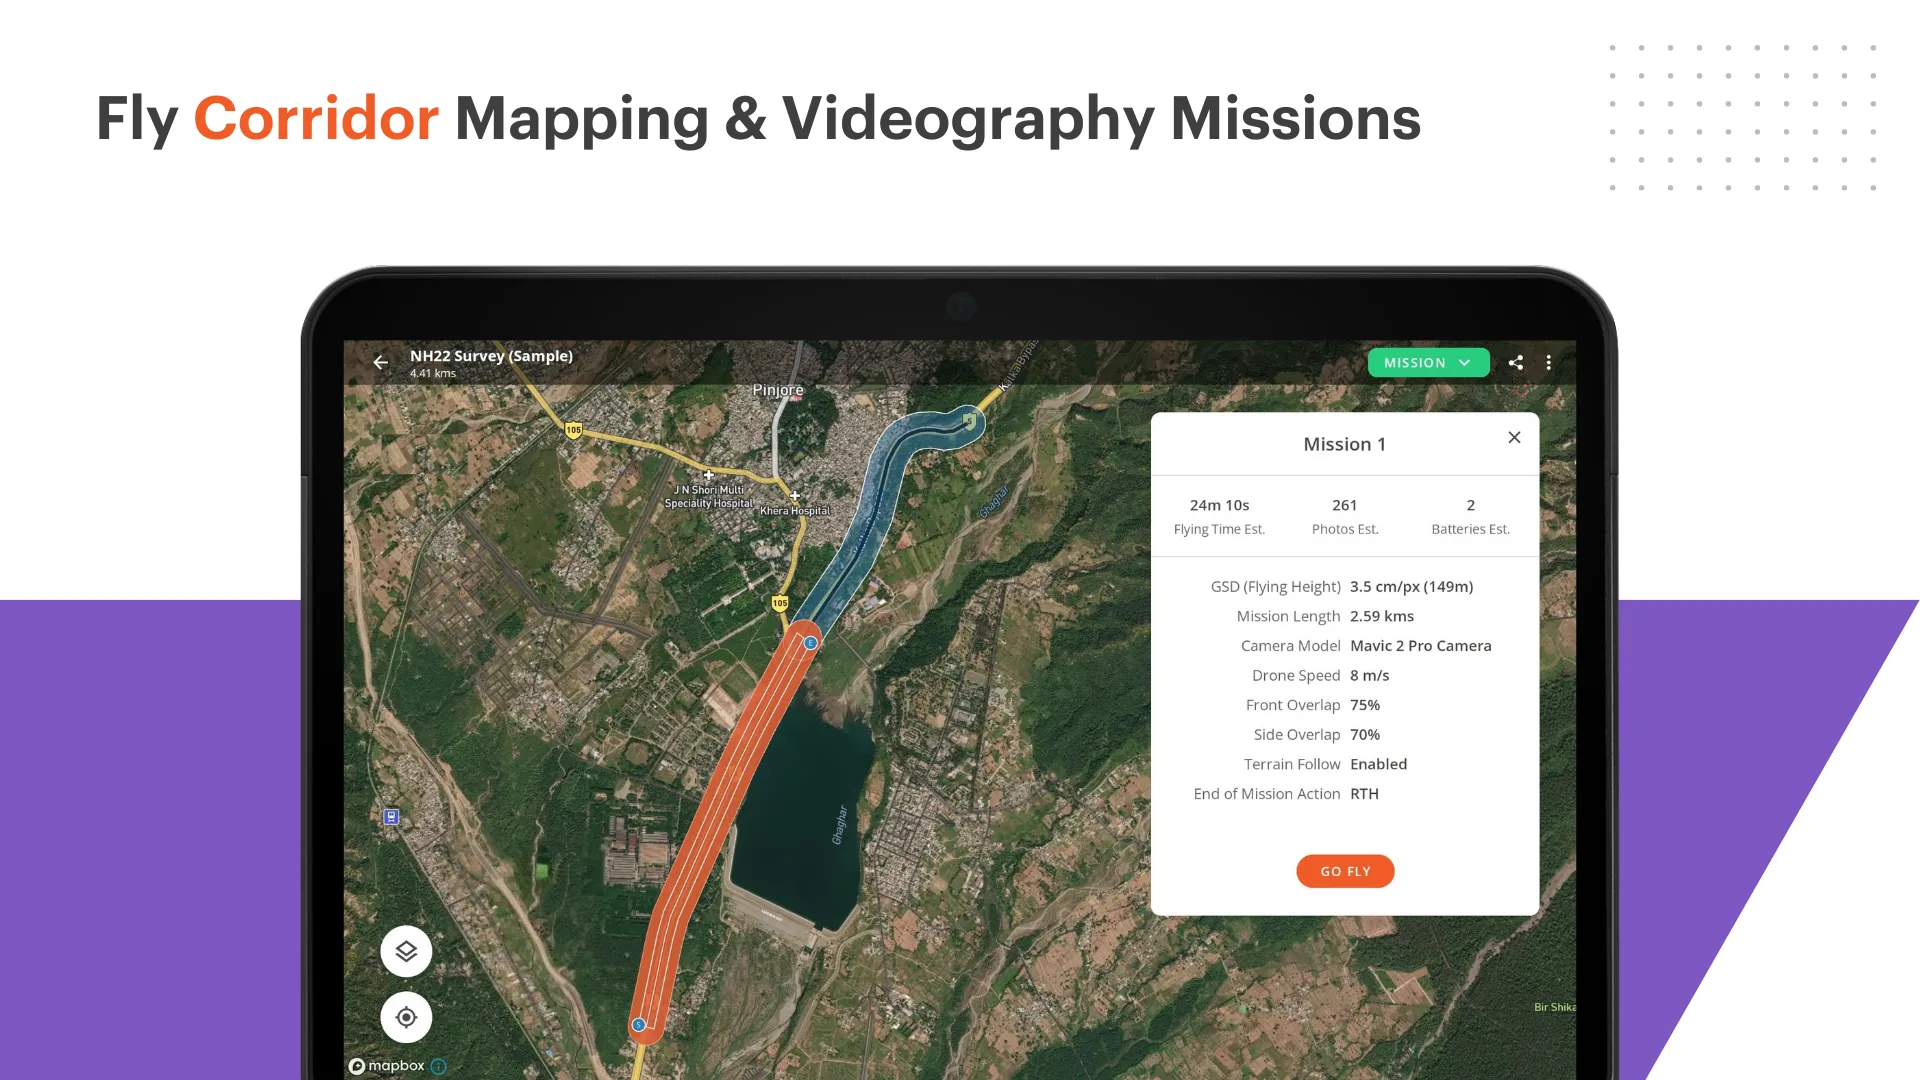Disable Terrain Follow setting
This screenshot has height=1080, width=1920.
tap(1378, 764)
